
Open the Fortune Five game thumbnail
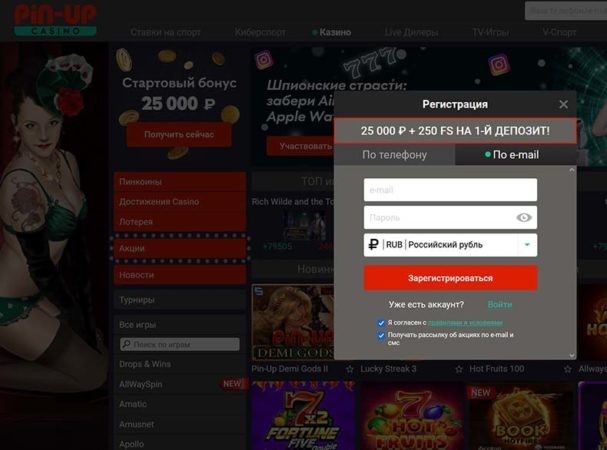tap(303, 416)
